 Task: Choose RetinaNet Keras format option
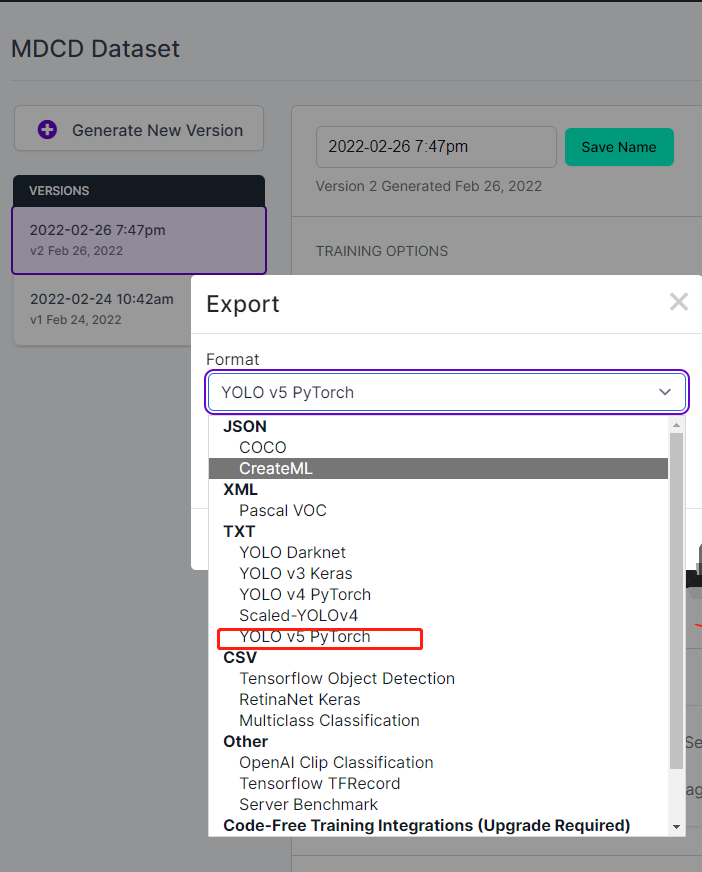click(x=438, y=700)
